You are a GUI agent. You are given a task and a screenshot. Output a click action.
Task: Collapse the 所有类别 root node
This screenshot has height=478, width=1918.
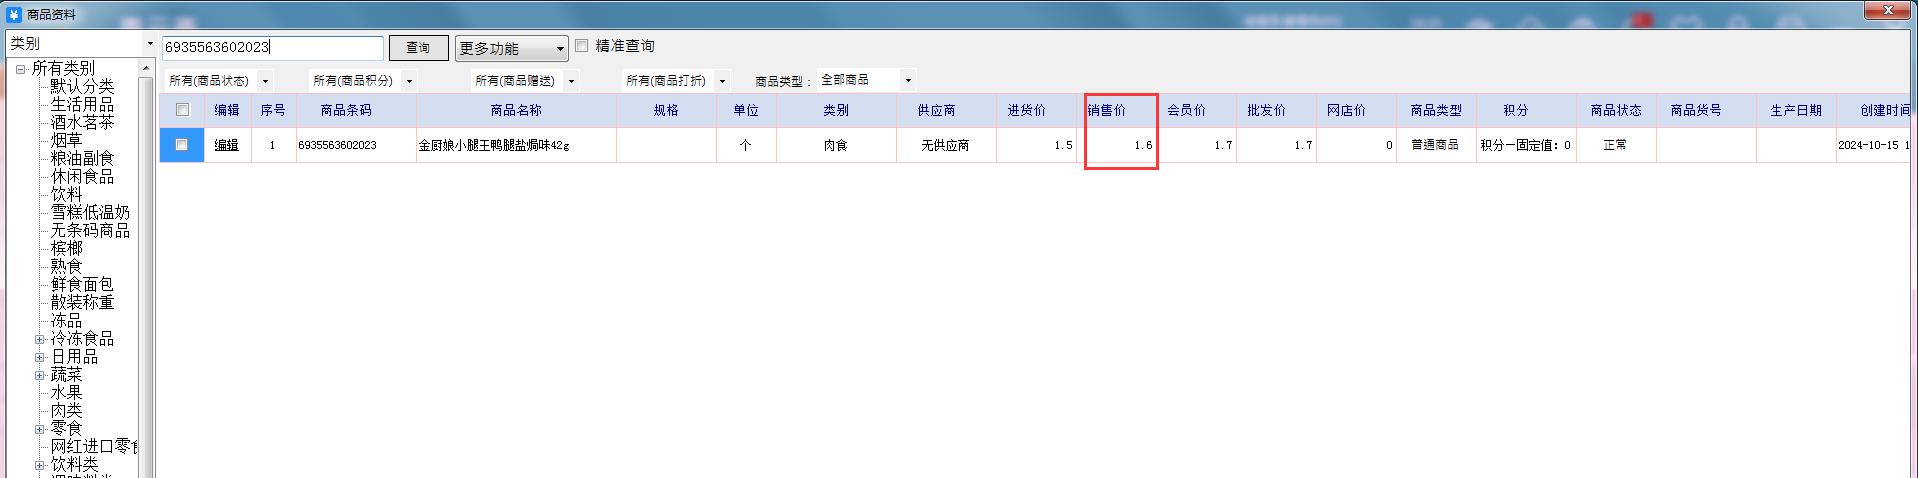point(20,69)
